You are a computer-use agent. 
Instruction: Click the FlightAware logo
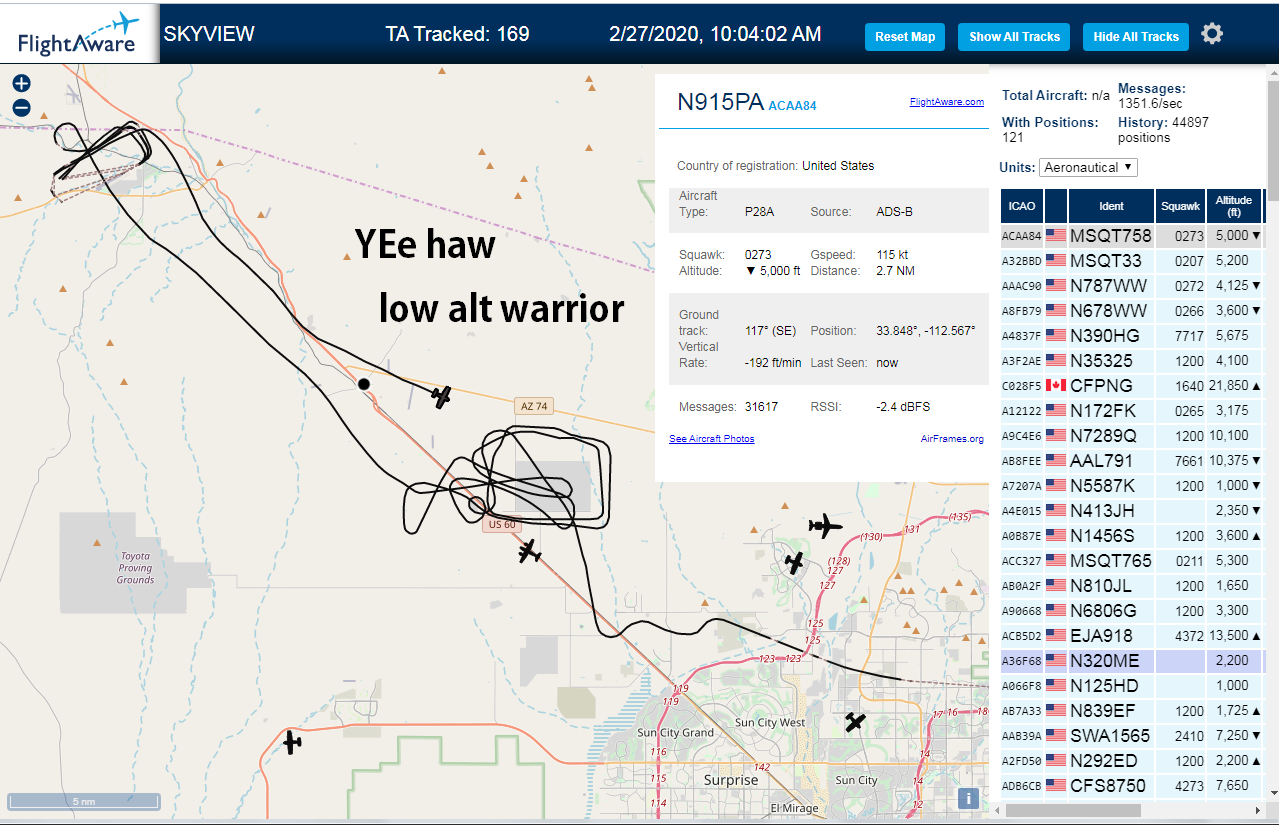(x=78, y=34)
